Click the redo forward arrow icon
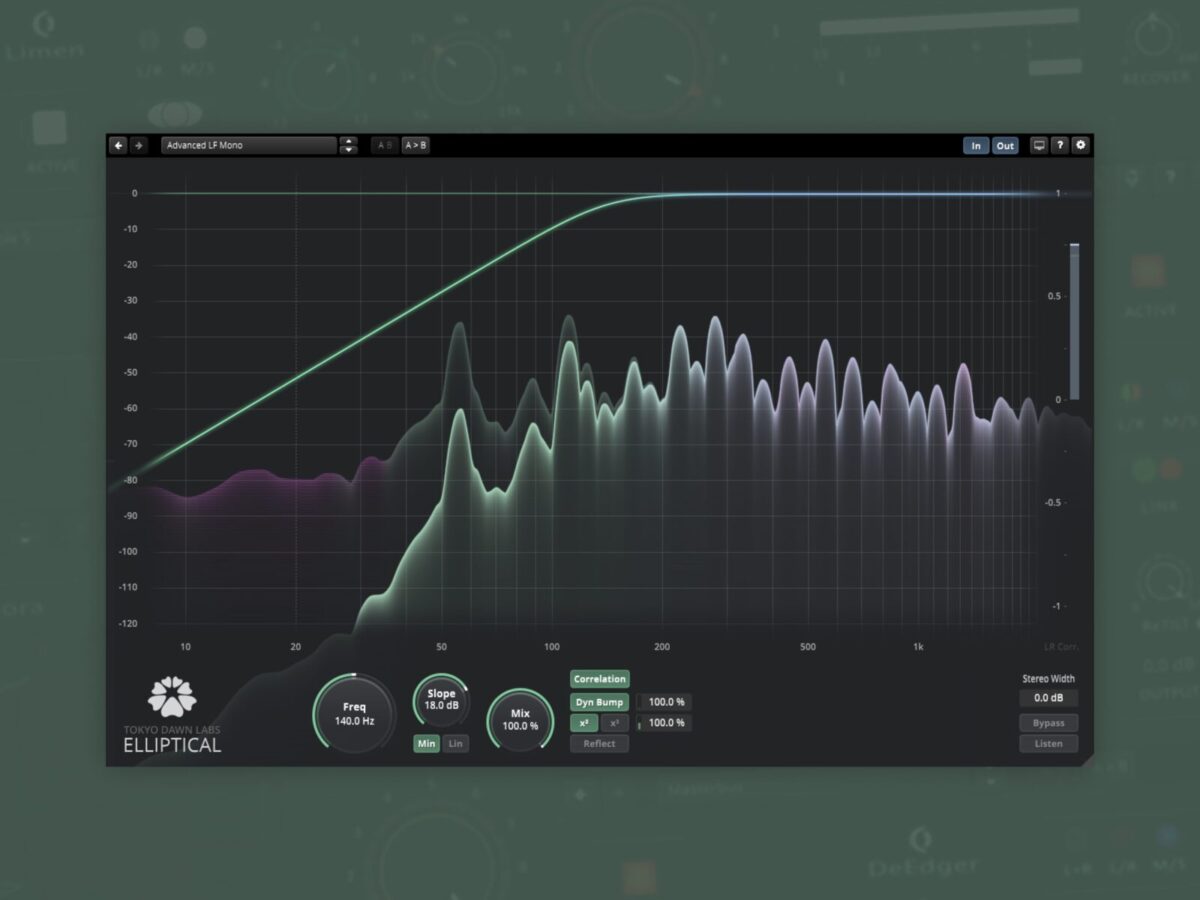Viewport: 1200px width, 900px height. coord(138,145)
